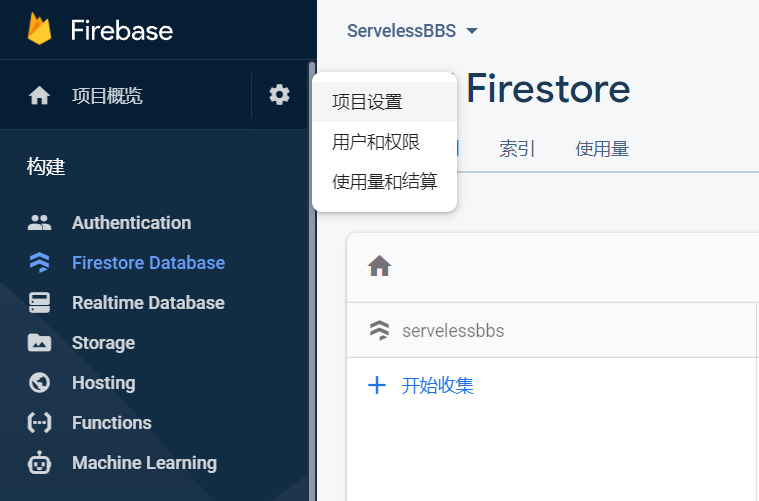Open Realtime Database in the sidebar
The width and height of the screenshot is (759, 501).
click(148, 303)
